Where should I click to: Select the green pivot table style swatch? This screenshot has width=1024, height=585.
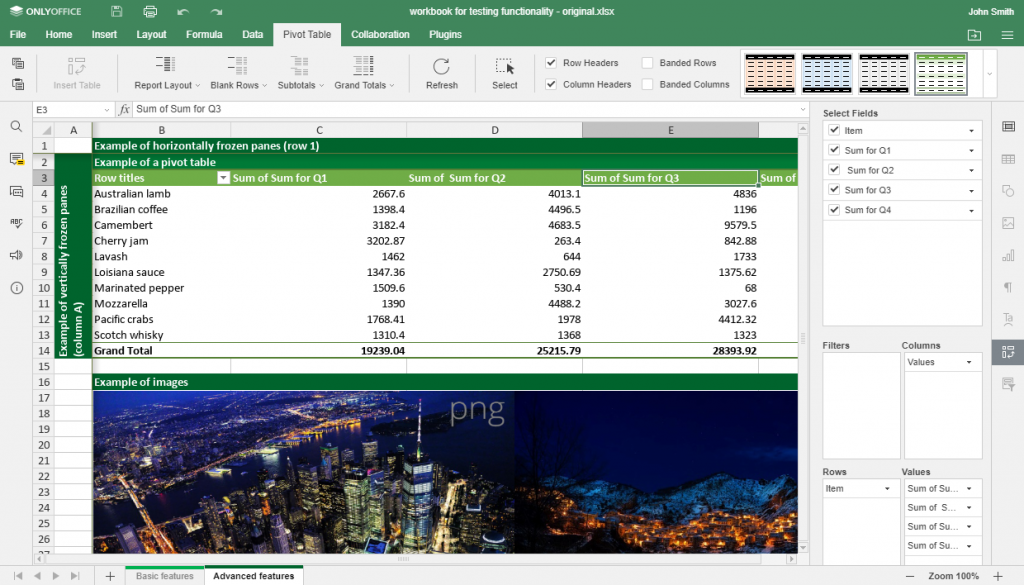tap(941, 73)
